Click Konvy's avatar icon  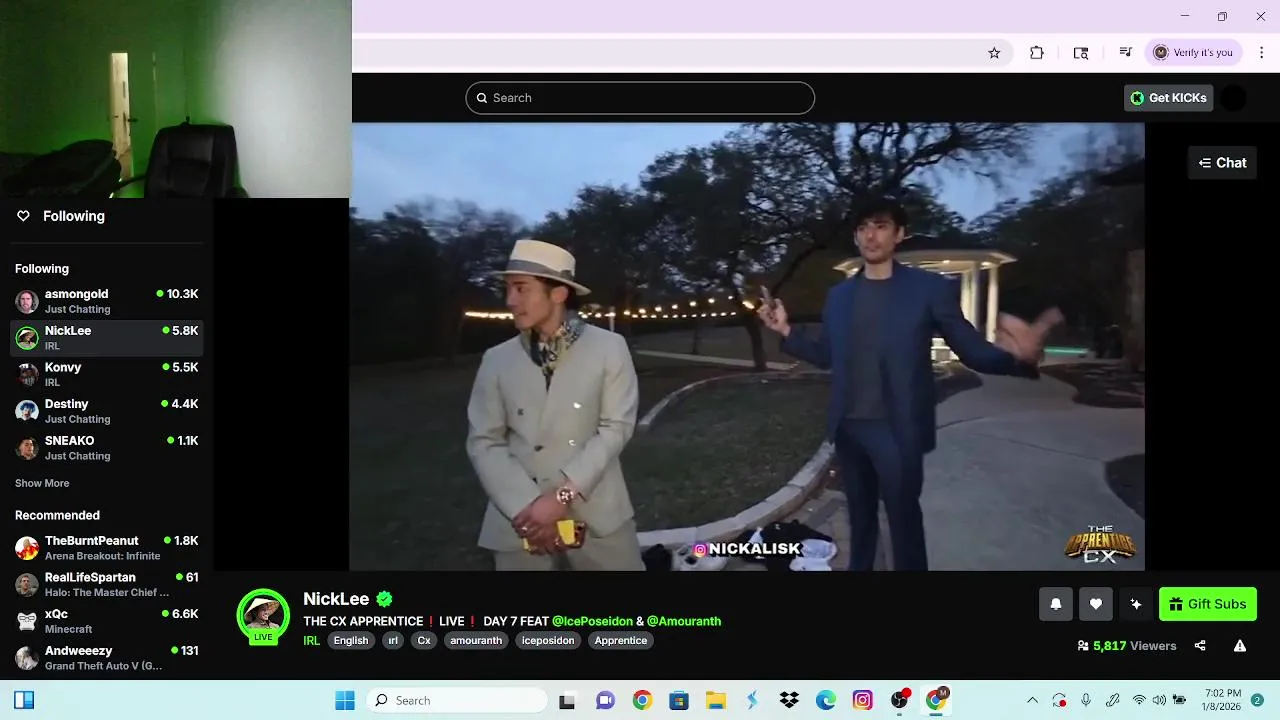point(27,374)
